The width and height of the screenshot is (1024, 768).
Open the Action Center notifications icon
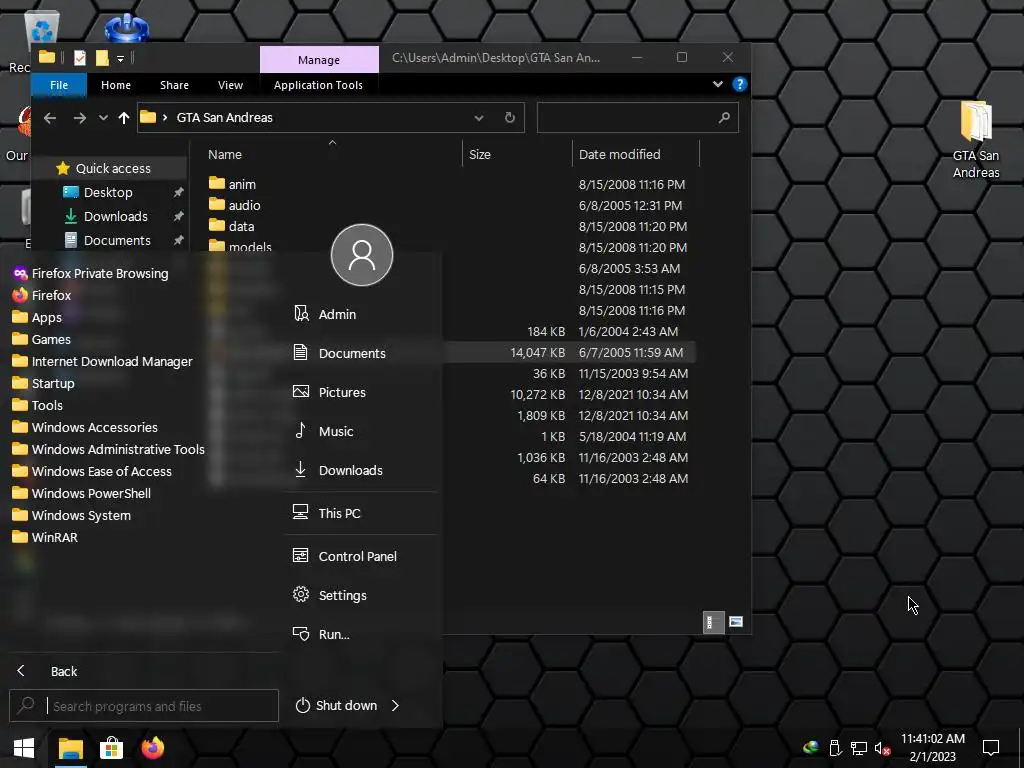coord(991,748)
